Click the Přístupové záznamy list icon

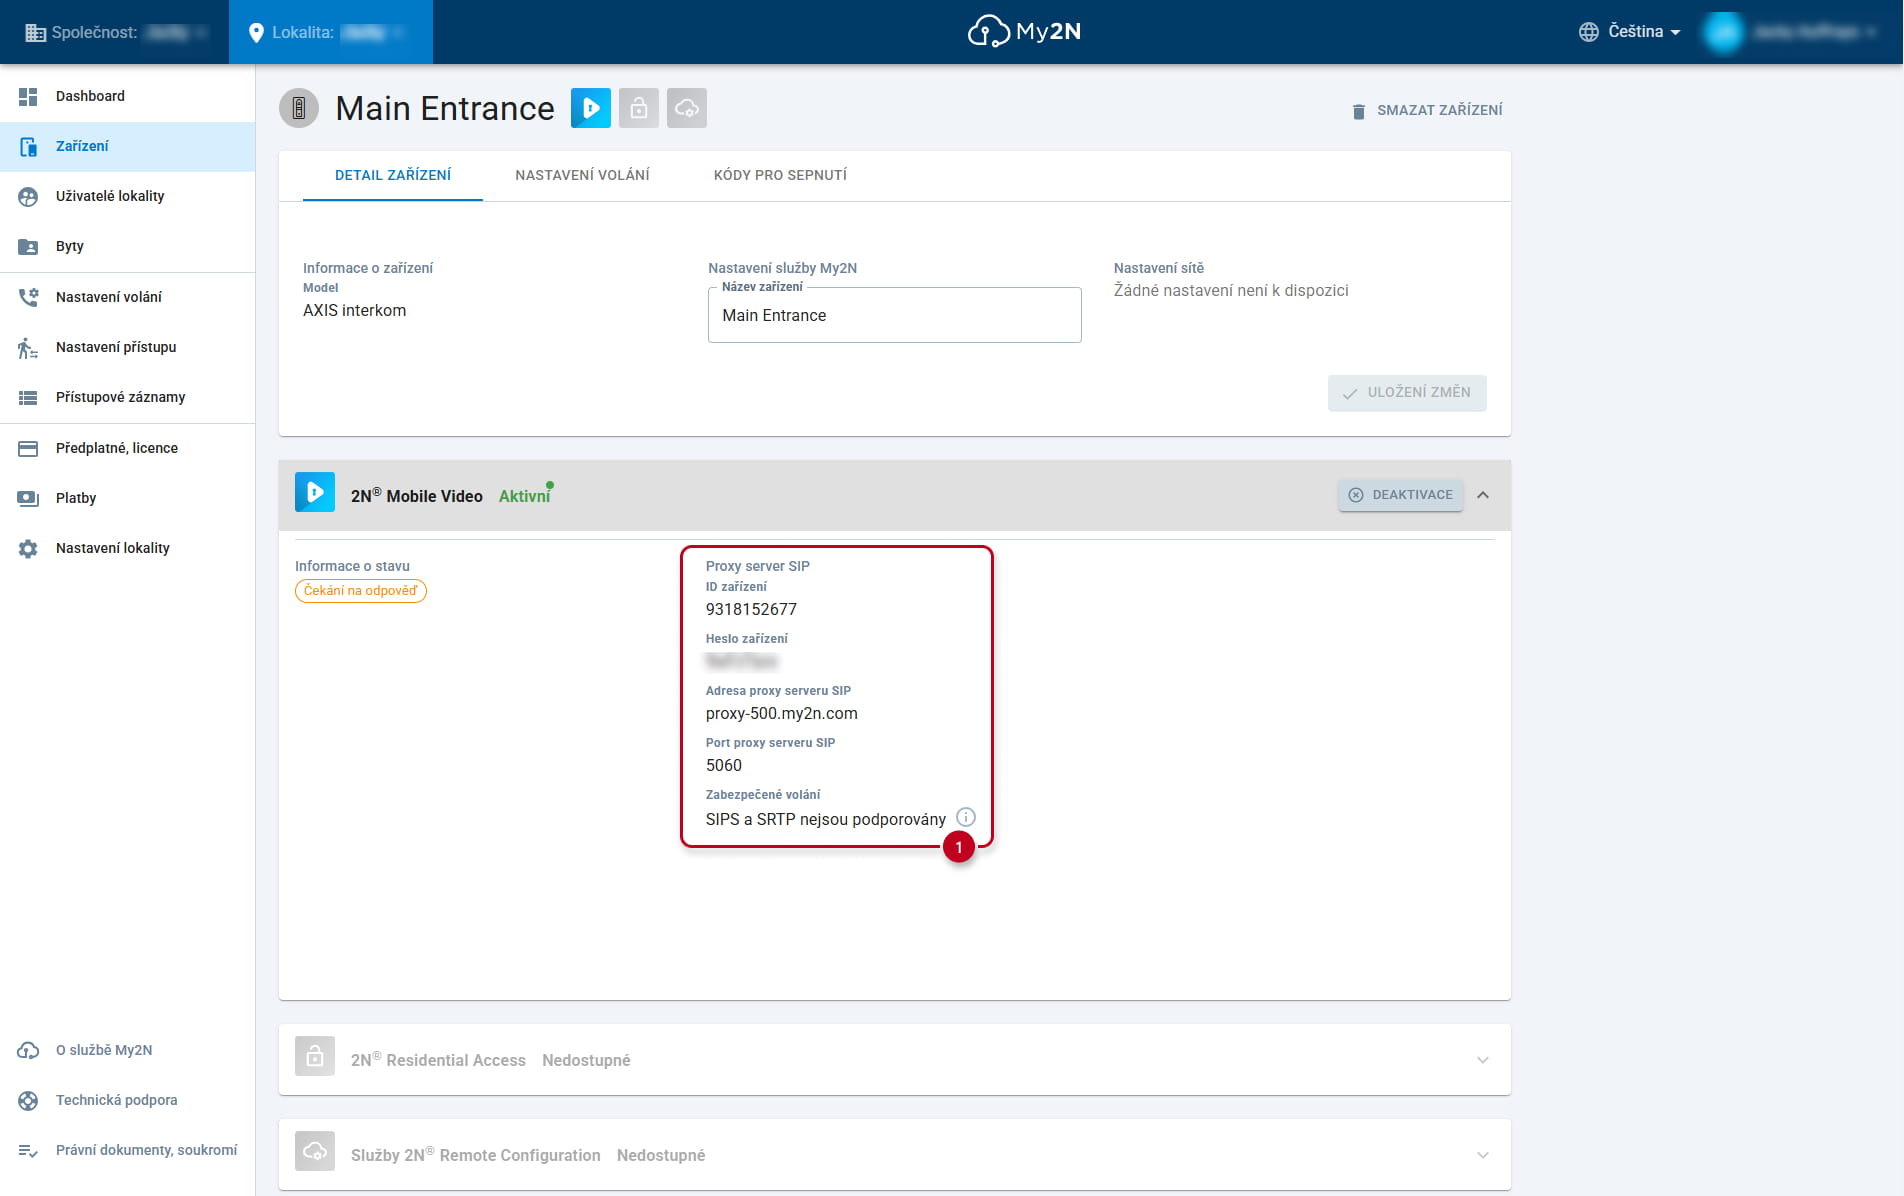tap(28, 398)
